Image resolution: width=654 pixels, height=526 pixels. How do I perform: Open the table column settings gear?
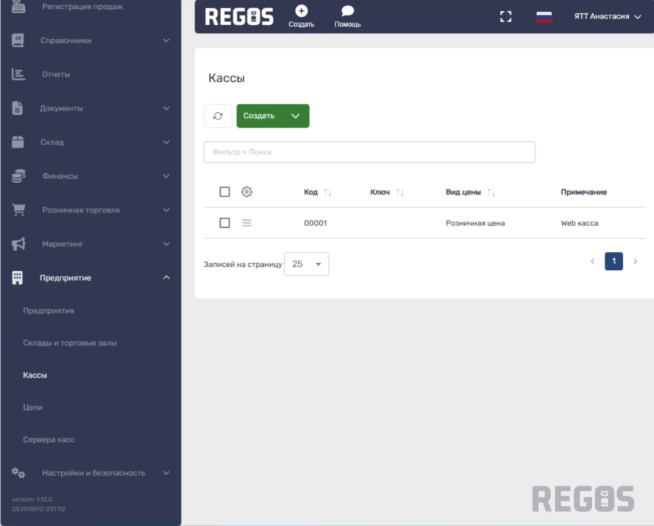(x=247, y=192)
